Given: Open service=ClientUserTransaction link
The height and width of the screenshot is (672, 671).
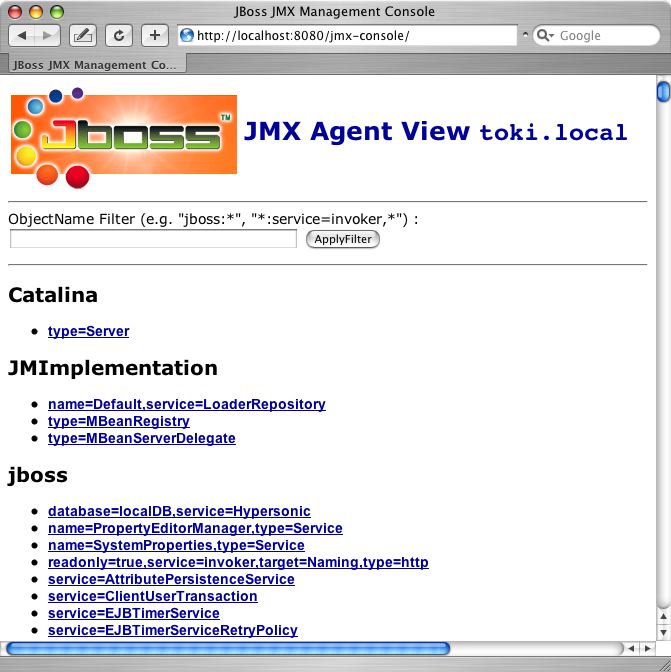Looking at the screenshot, I should [153, 597].
